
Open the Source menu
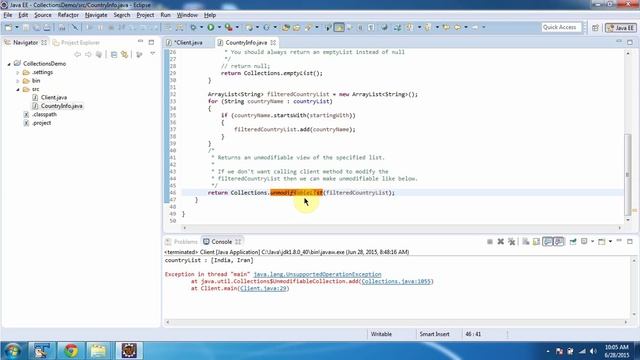pyautogui.click(x=43, y=15)
